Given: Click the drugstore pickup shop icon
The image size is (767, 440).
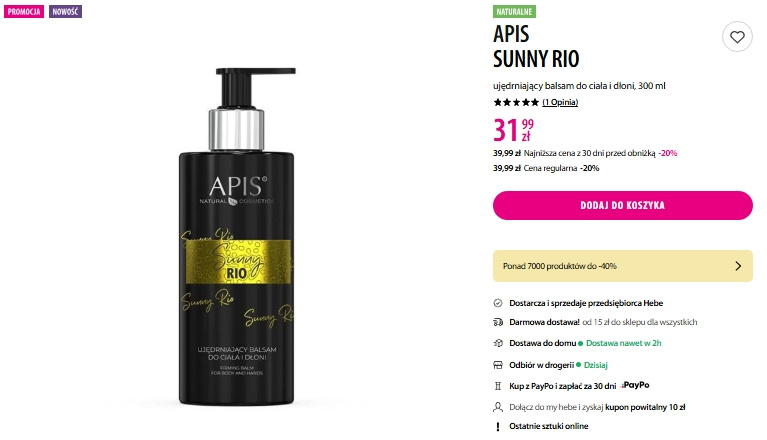Looking at the screenshot, I should [x=497, y=365].
